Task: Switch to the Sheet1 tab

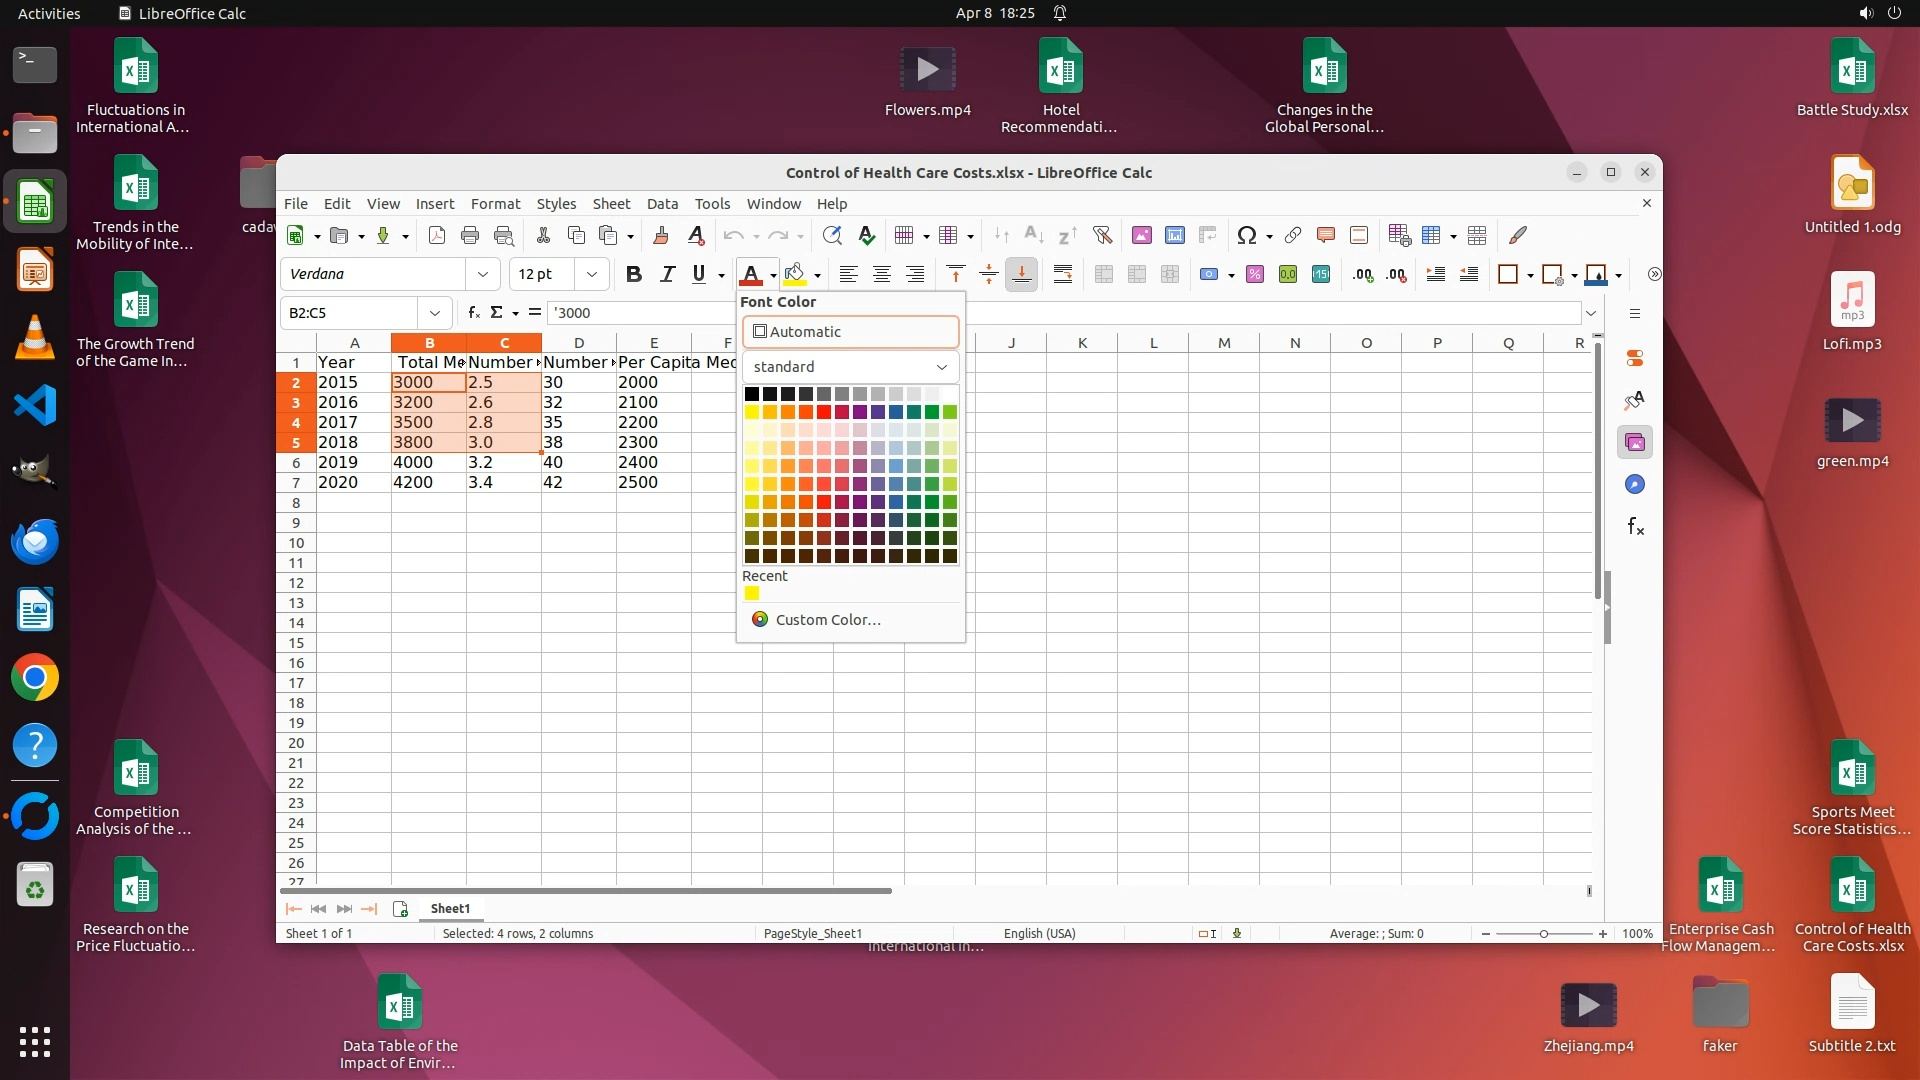Action: click(x=450, y=909)
